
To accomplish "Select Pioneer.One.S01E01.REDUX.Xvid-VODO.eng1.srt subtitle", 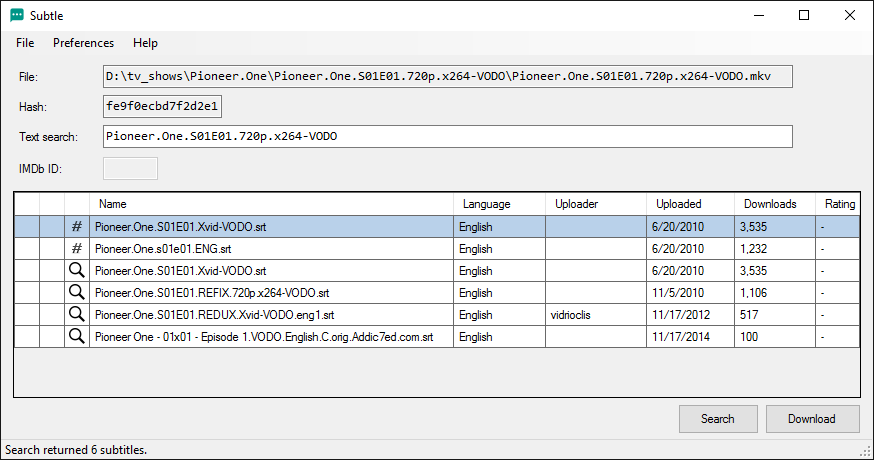I will pyautogui.click(x=215, y=315).
